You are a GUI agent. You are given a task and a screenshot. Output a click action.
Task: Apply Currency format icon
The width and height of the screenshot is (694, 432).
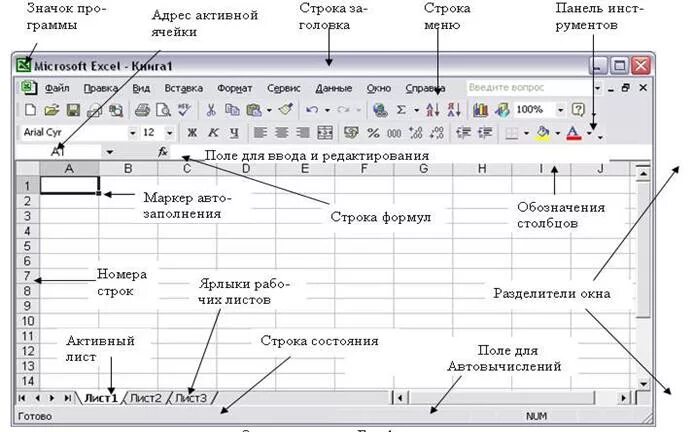351,132
